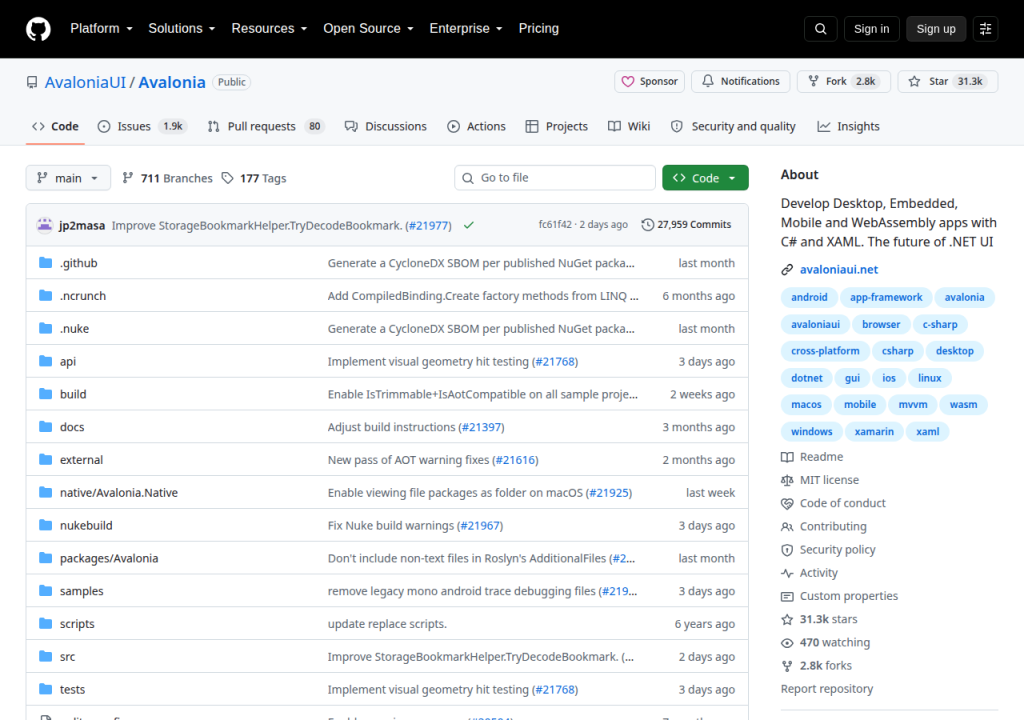Screen dimensions: 1024x720
Task: Open the Insights tab
Action: (848, 126)
